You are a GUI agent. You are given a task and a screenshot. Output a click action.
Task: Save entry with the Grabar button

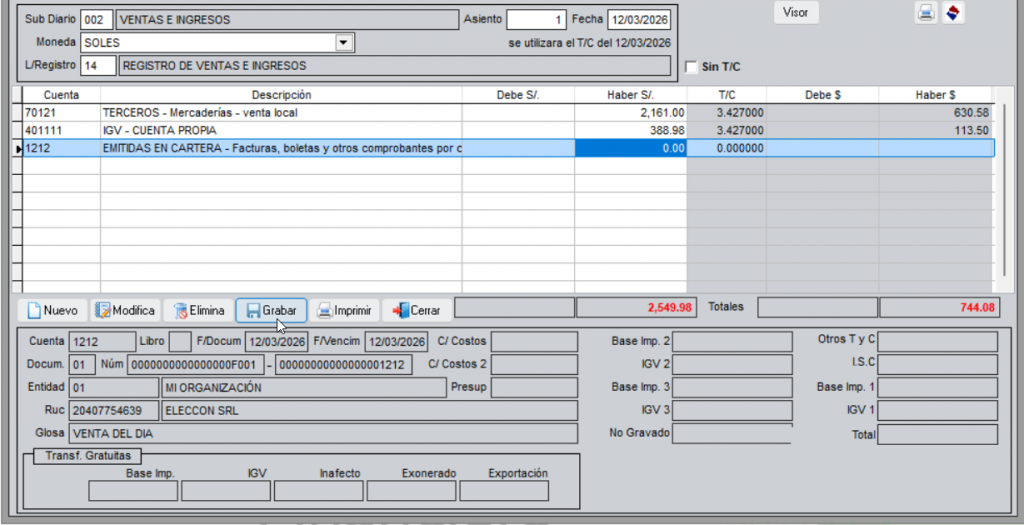(x=271, y=310)
